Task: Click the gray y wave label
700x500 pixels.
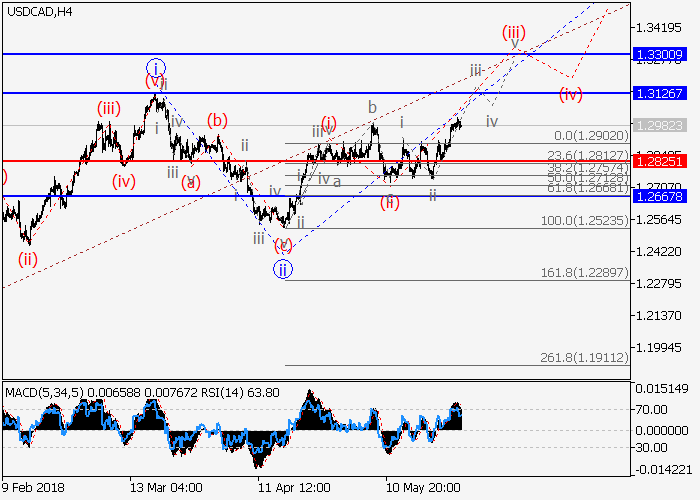Action: click(515, 43)
